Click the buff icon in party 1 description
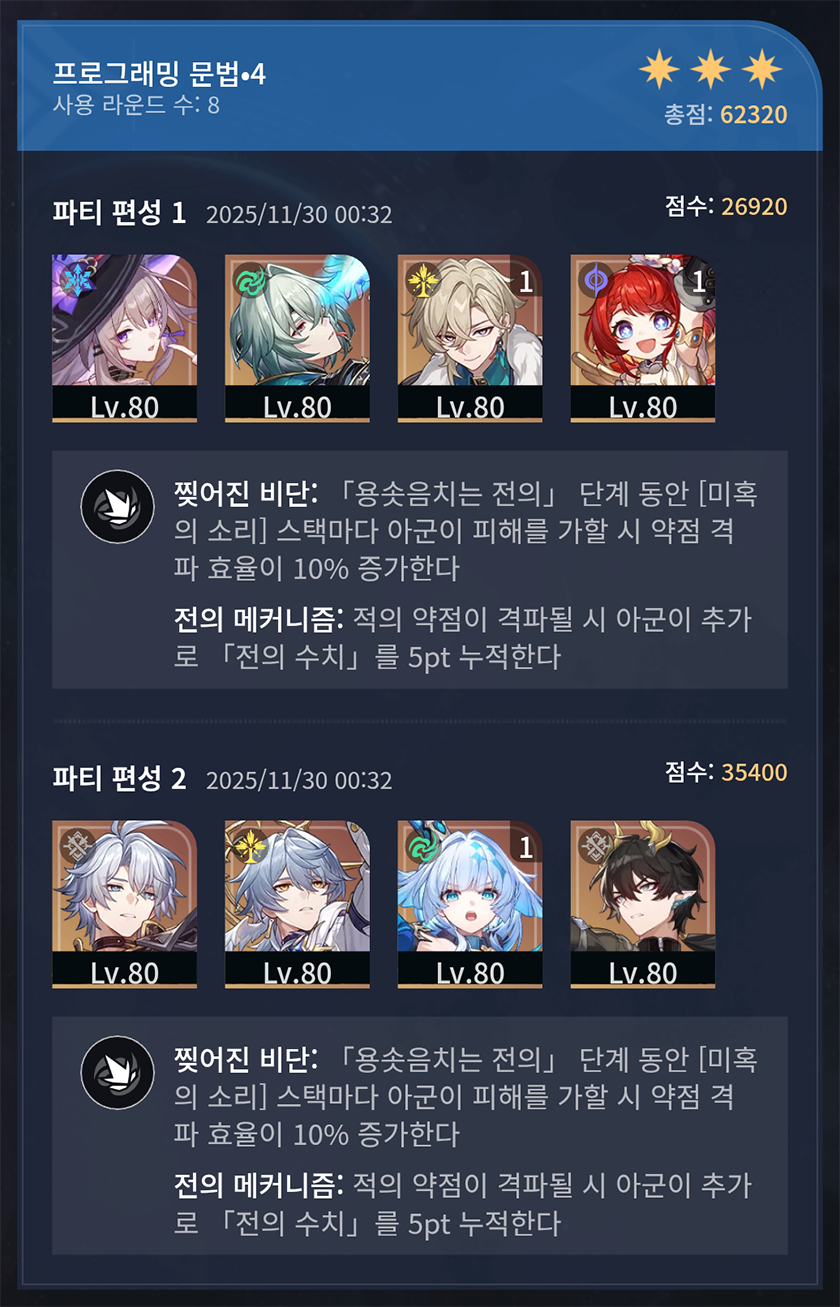The image size is (840, 1307). [x=118, y=507]
